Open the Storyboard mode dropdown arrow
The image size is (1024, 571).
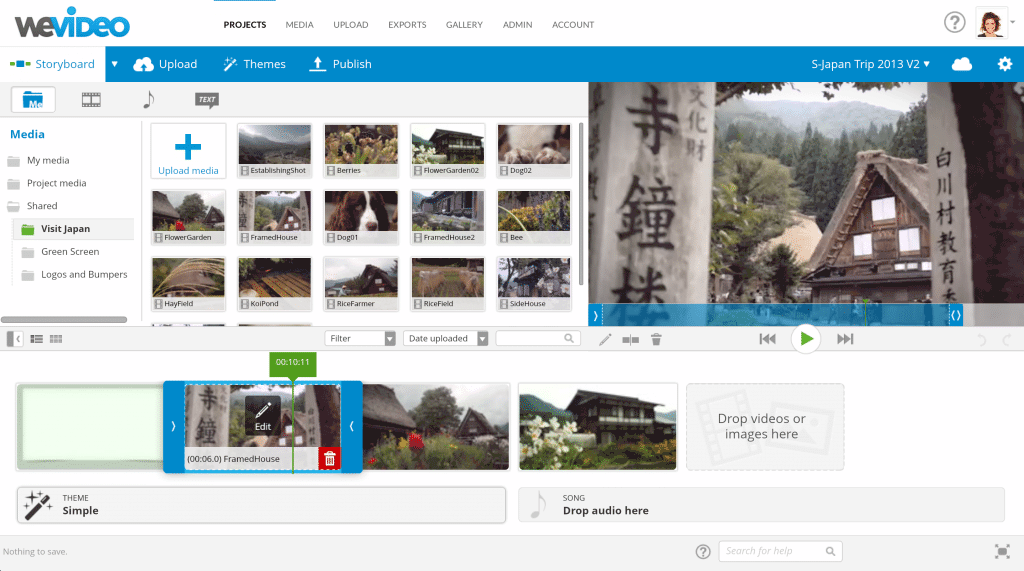(x=114, y=64)
